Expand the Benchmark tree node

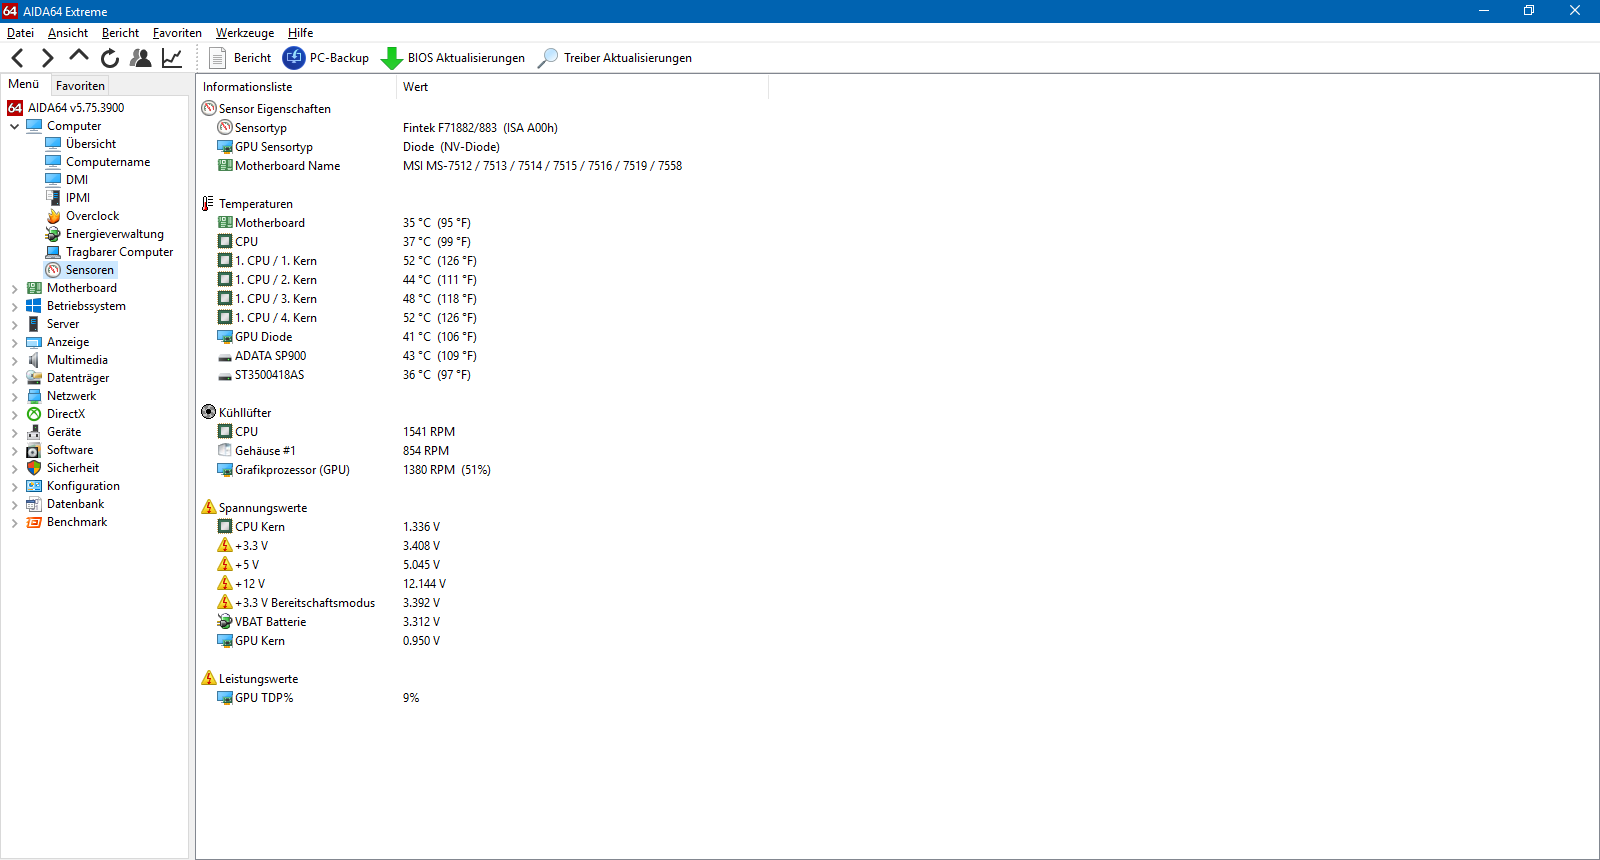tap(14, 522)
